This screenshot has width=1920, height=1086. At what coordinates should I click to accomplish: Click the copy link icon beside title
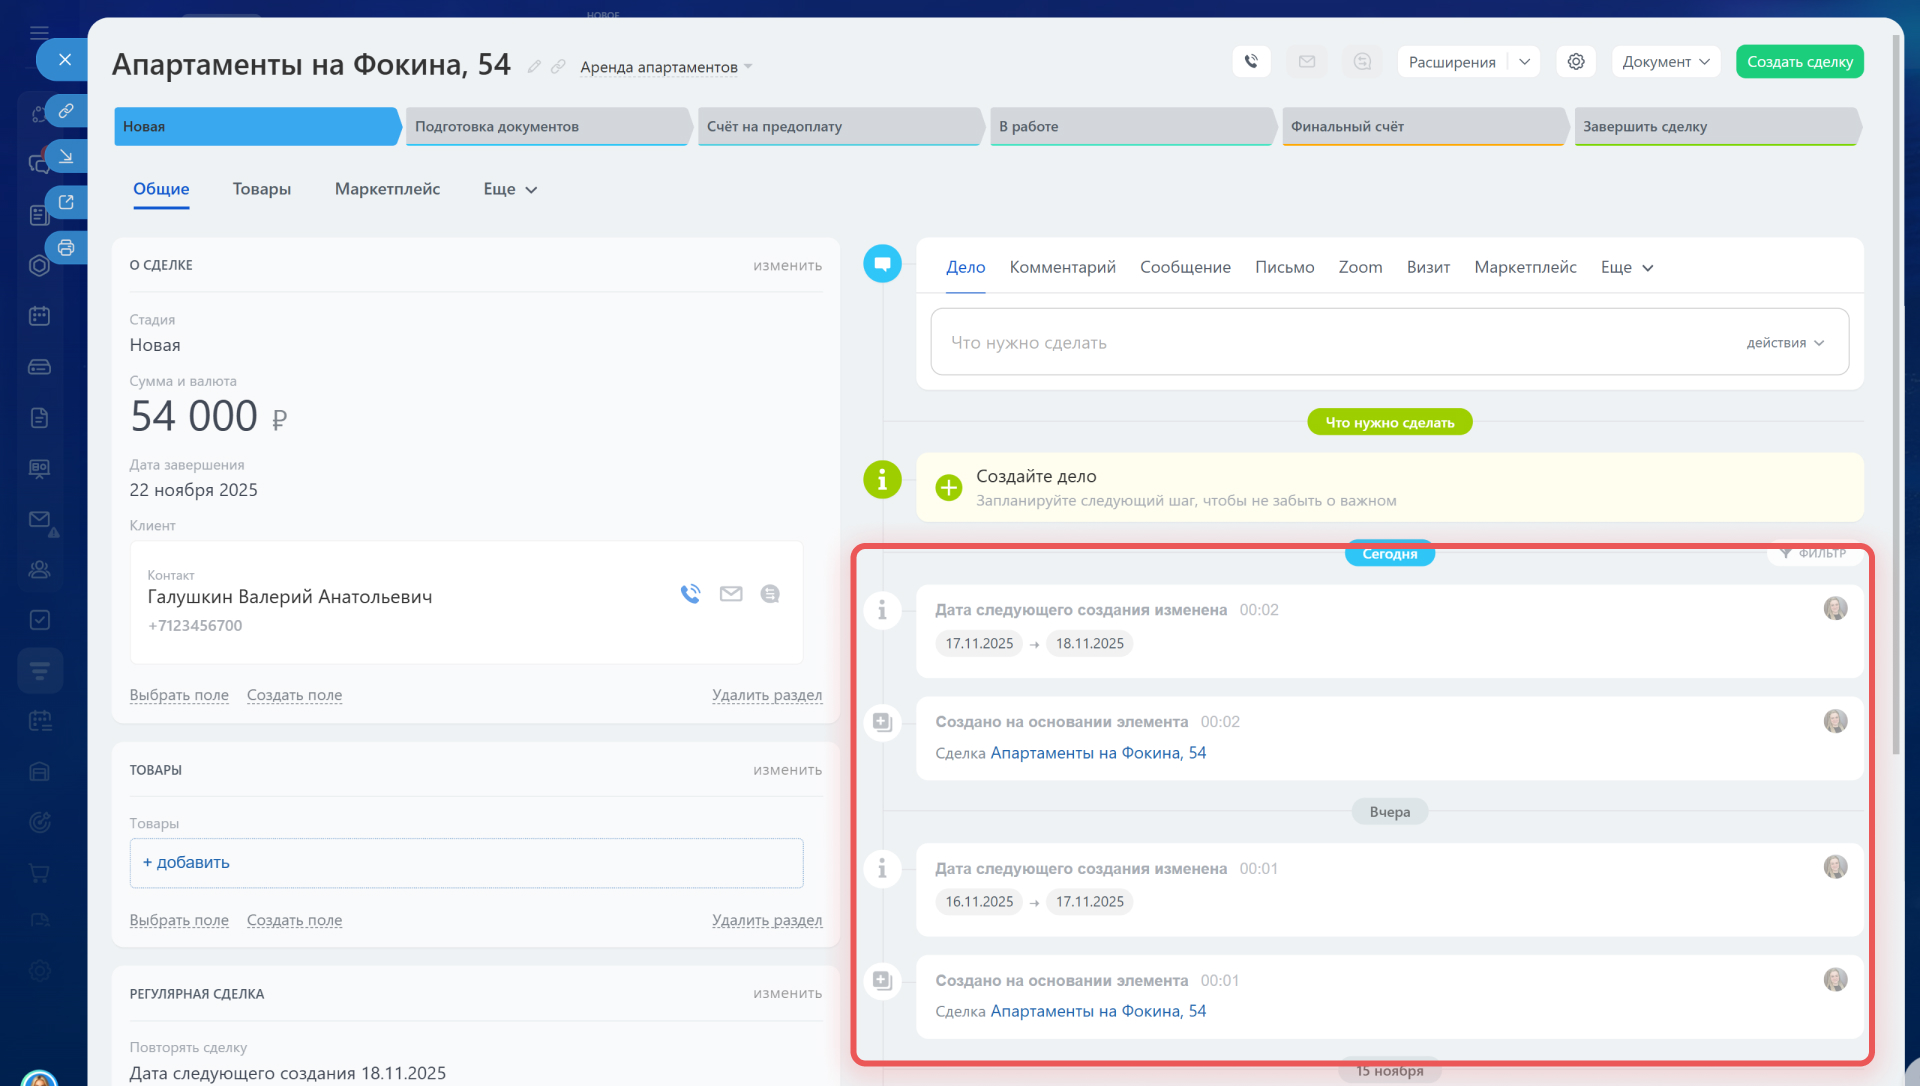click(558, 67)
